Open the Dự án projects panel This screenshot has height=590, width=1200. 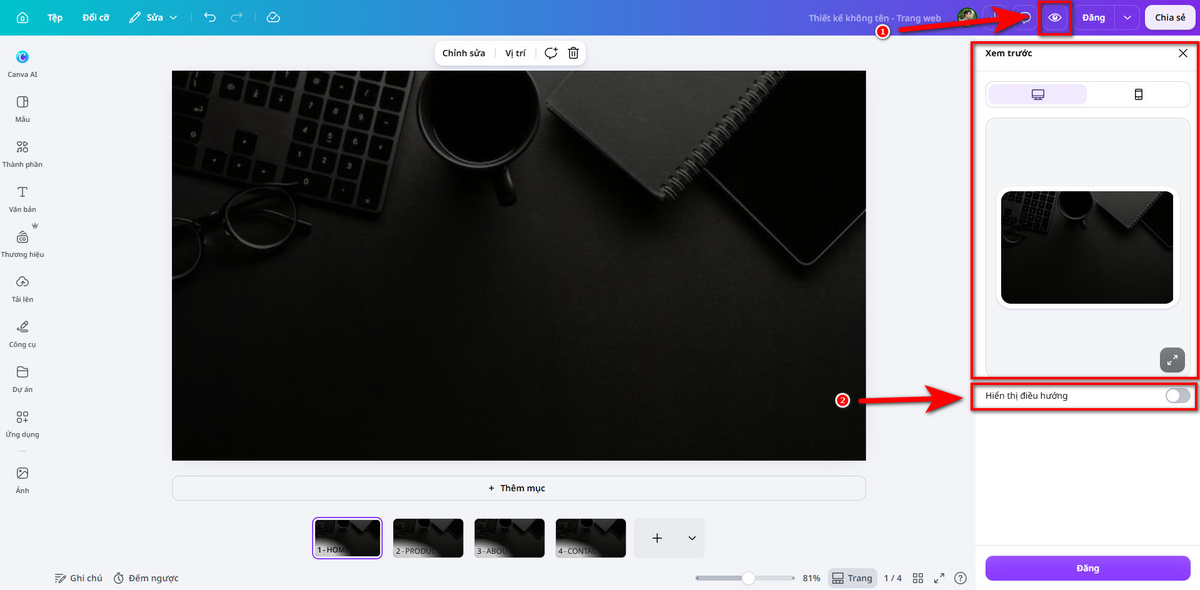coord(22,379)
